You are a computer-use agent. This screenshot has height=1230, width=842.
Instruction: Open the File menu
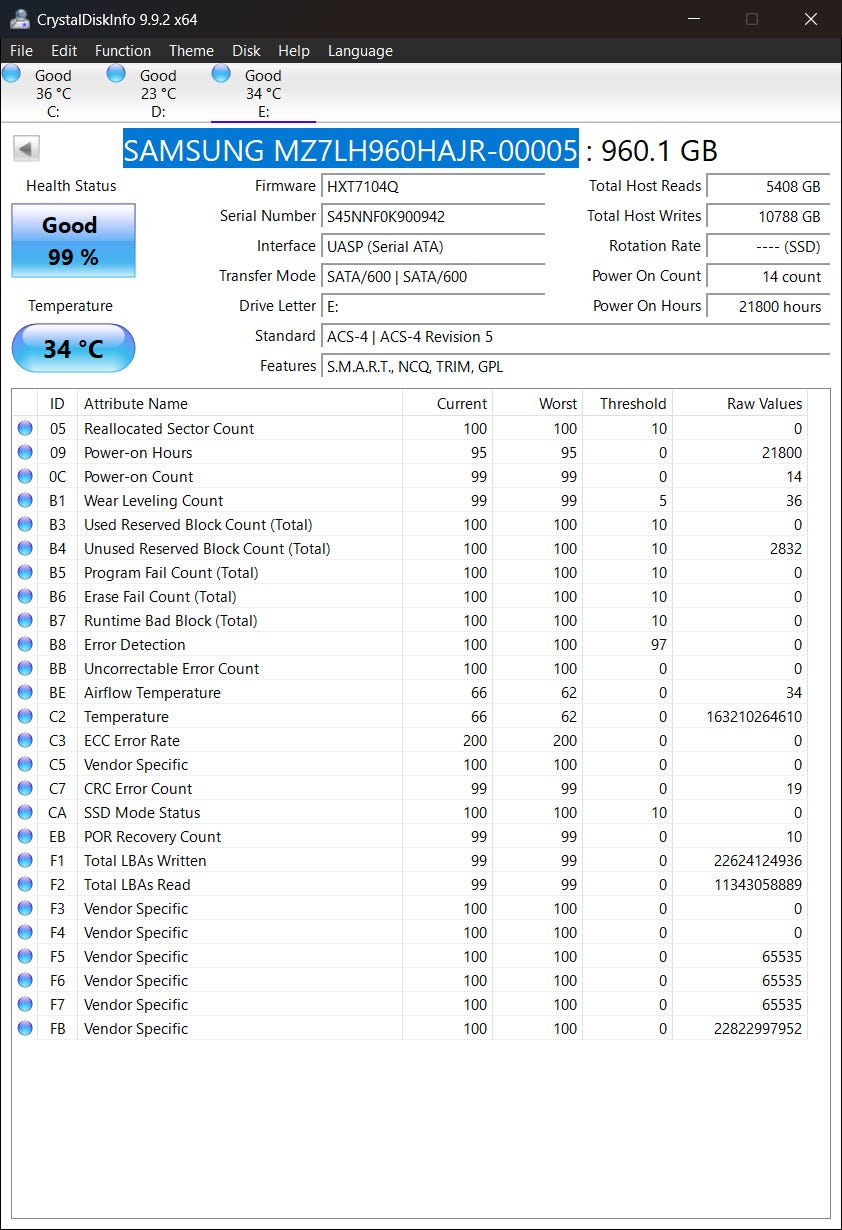pyautogui.click(x=21, y=51)
